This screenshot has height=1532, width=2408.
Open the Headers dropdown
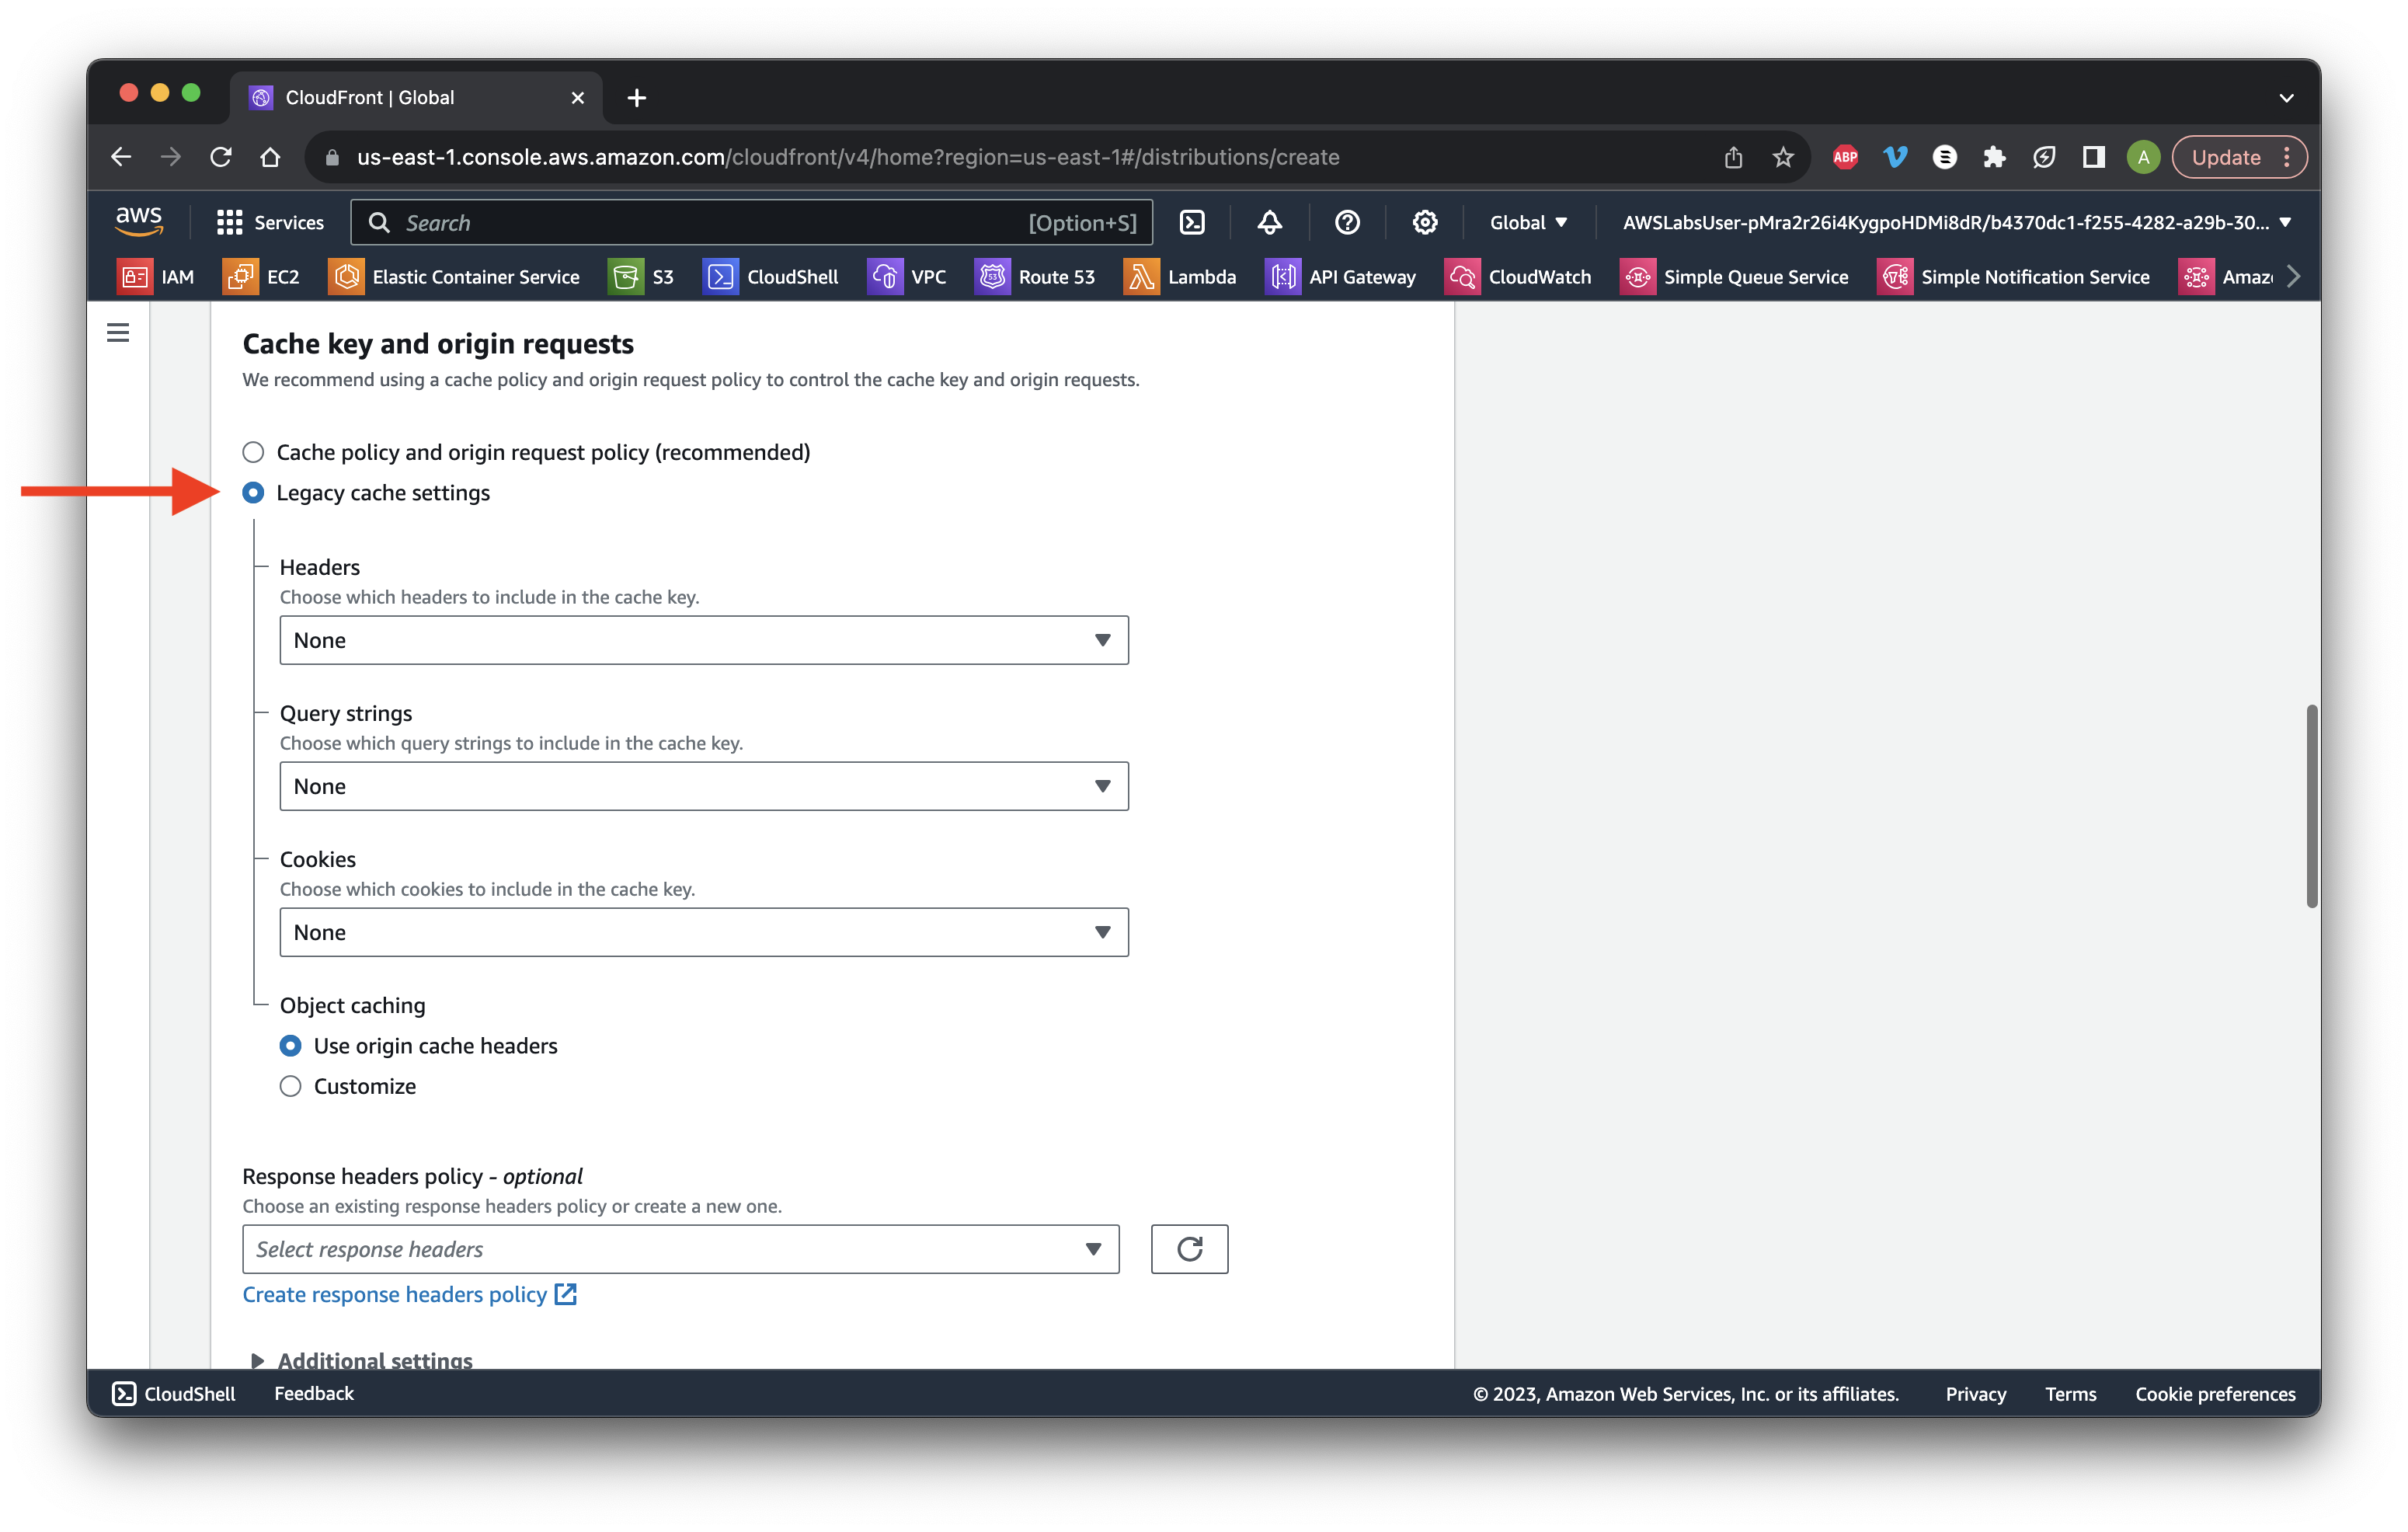(x=704, y=640)
